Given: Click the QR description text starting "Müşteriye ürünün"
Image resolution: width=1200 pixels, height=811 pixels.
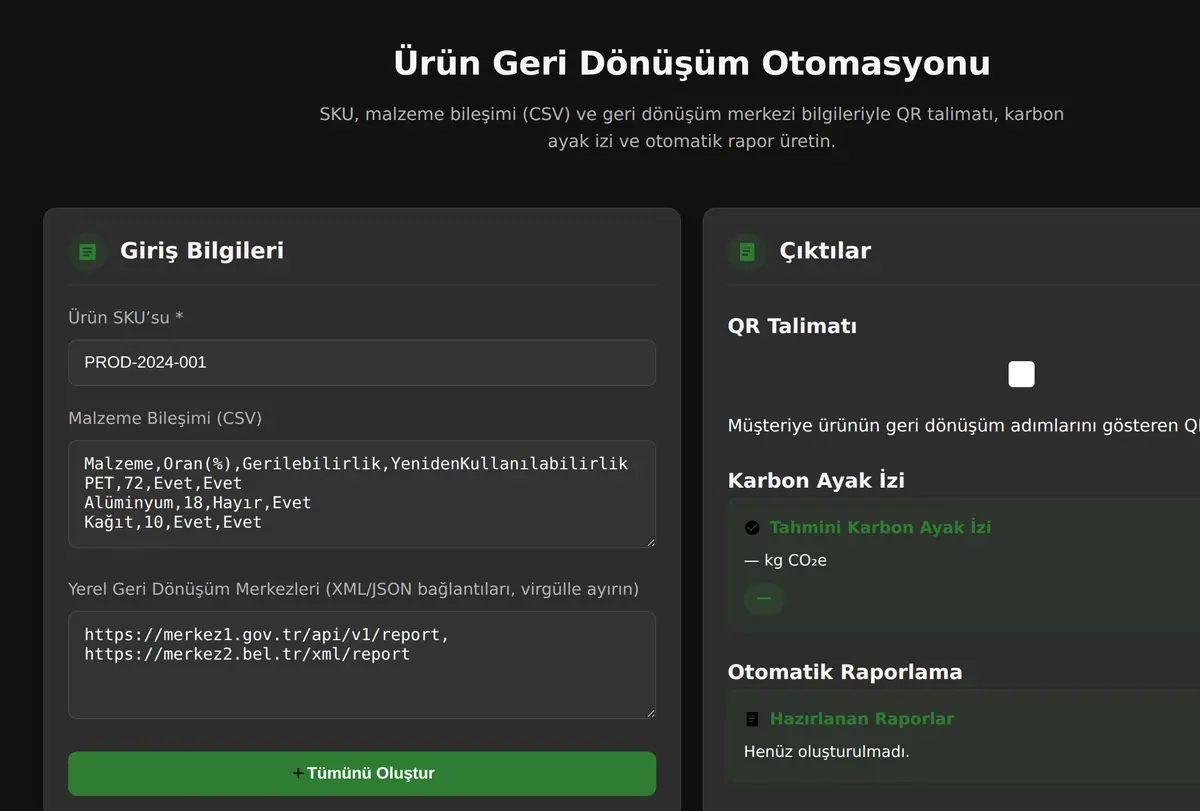Looking at the screenshot, I should (964, 426).
